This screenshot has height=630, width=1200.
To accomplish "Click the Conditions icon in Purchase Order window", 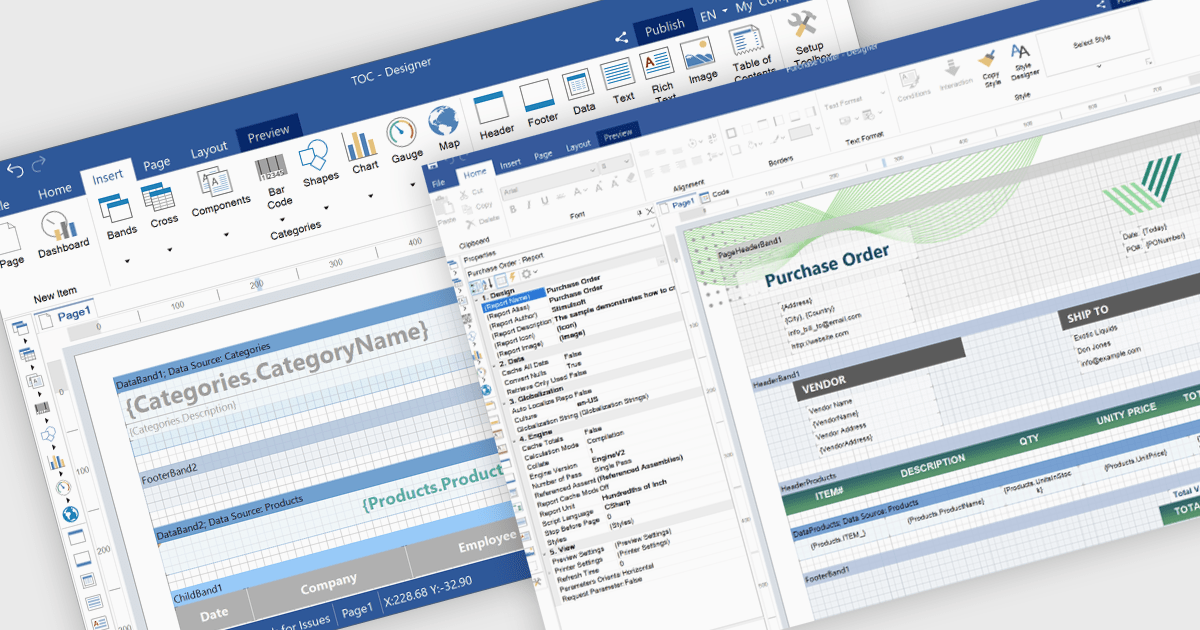I will [910, 77].
